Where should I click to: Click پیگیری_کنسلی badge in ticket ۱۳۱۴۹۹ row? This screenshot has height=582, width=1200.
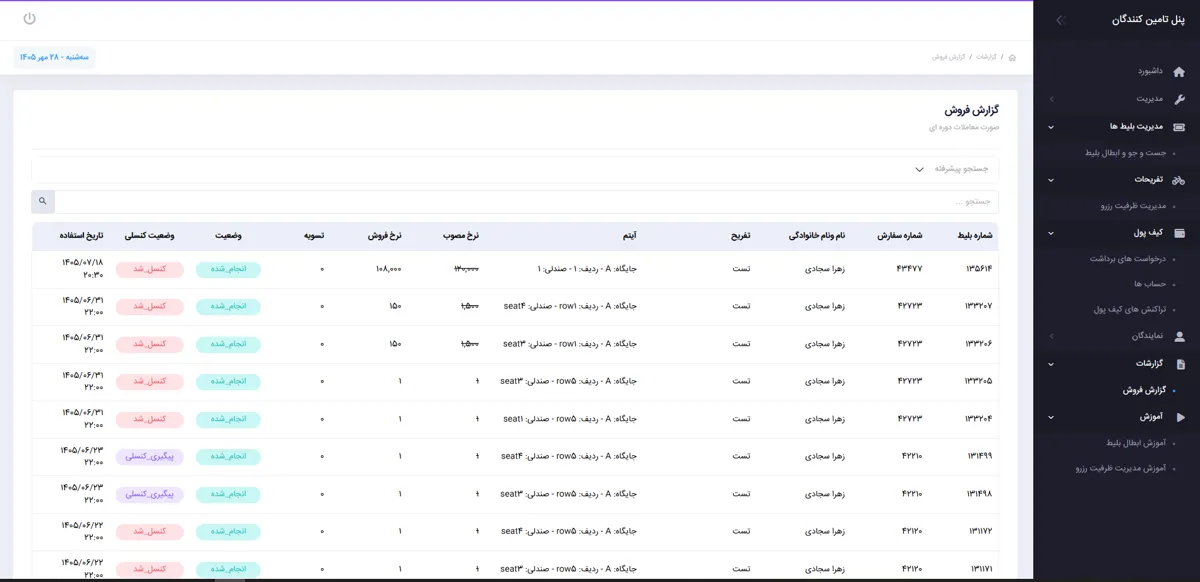[150, 456]
